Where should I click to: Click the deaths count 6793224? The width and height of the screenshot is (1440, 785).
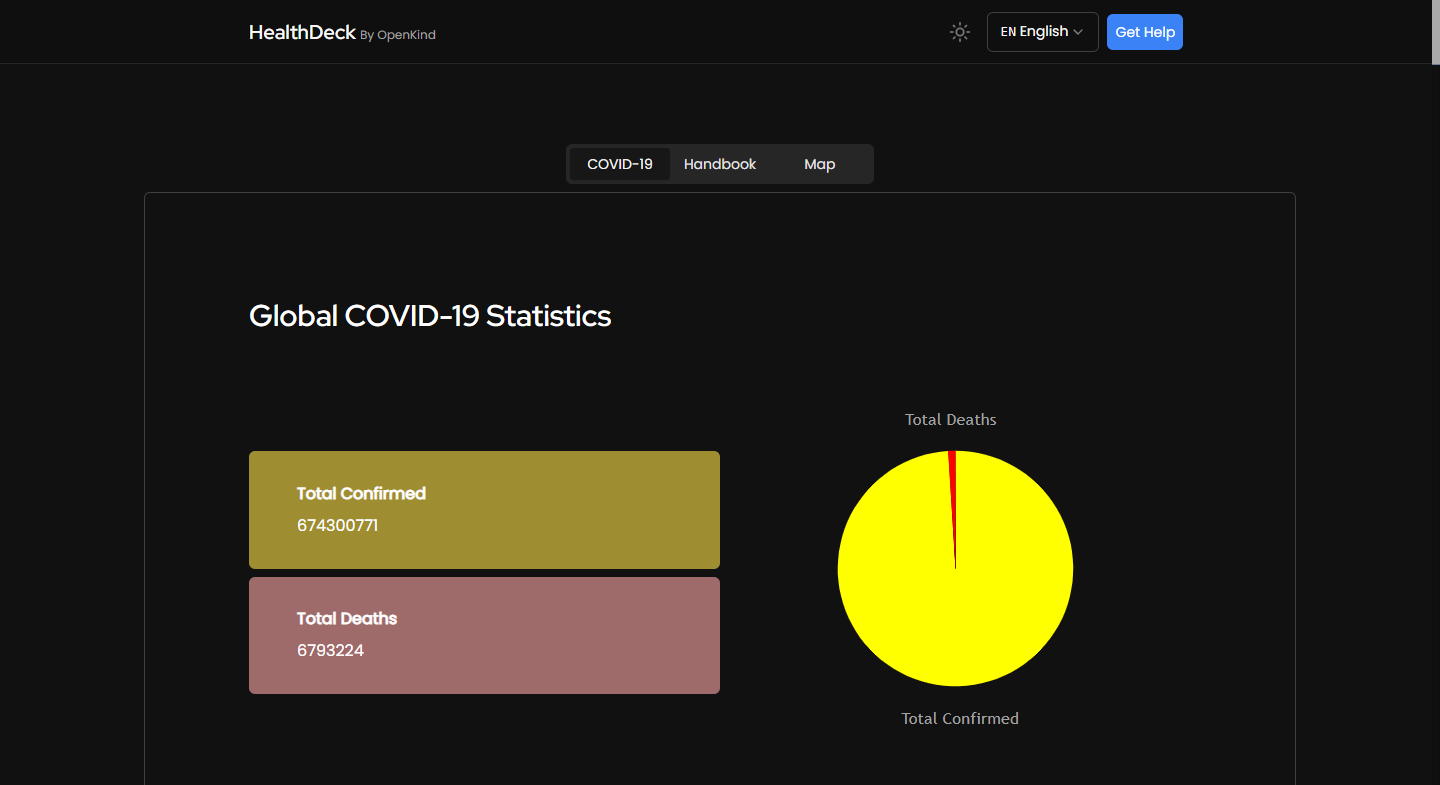331,650
